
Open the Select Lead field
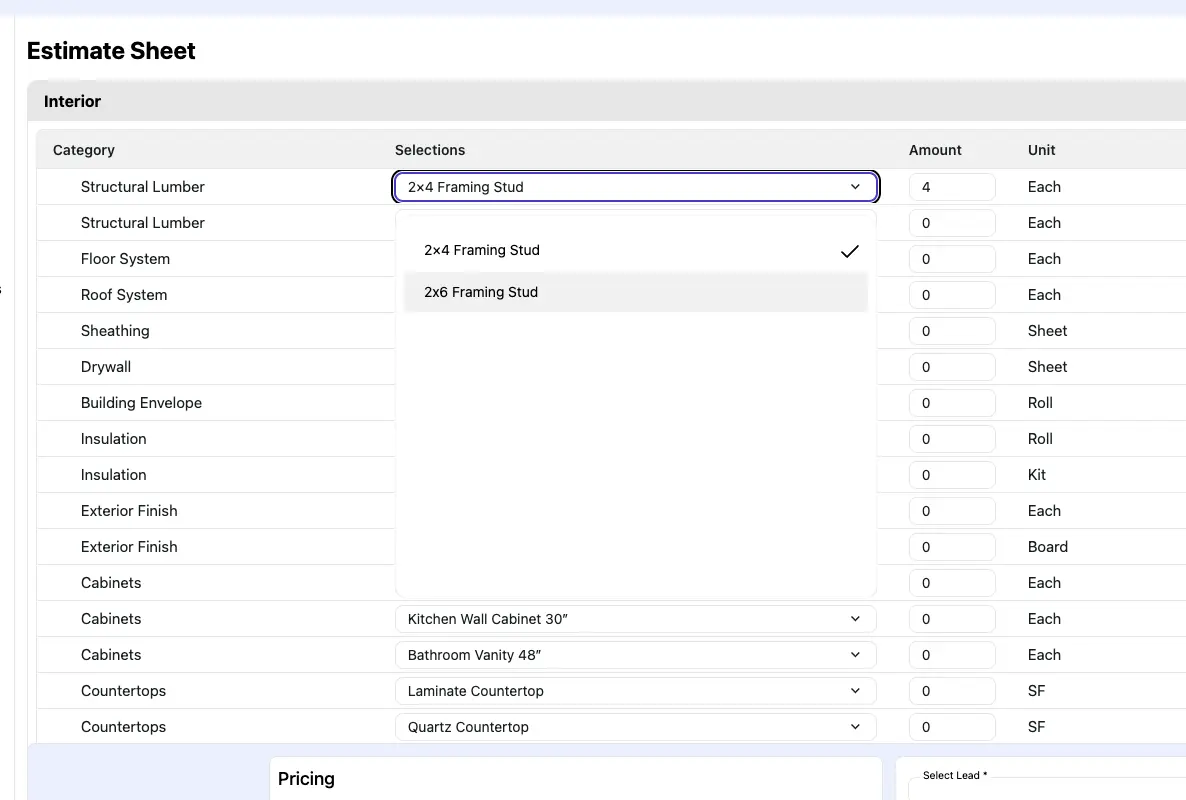pos(1045,790)
